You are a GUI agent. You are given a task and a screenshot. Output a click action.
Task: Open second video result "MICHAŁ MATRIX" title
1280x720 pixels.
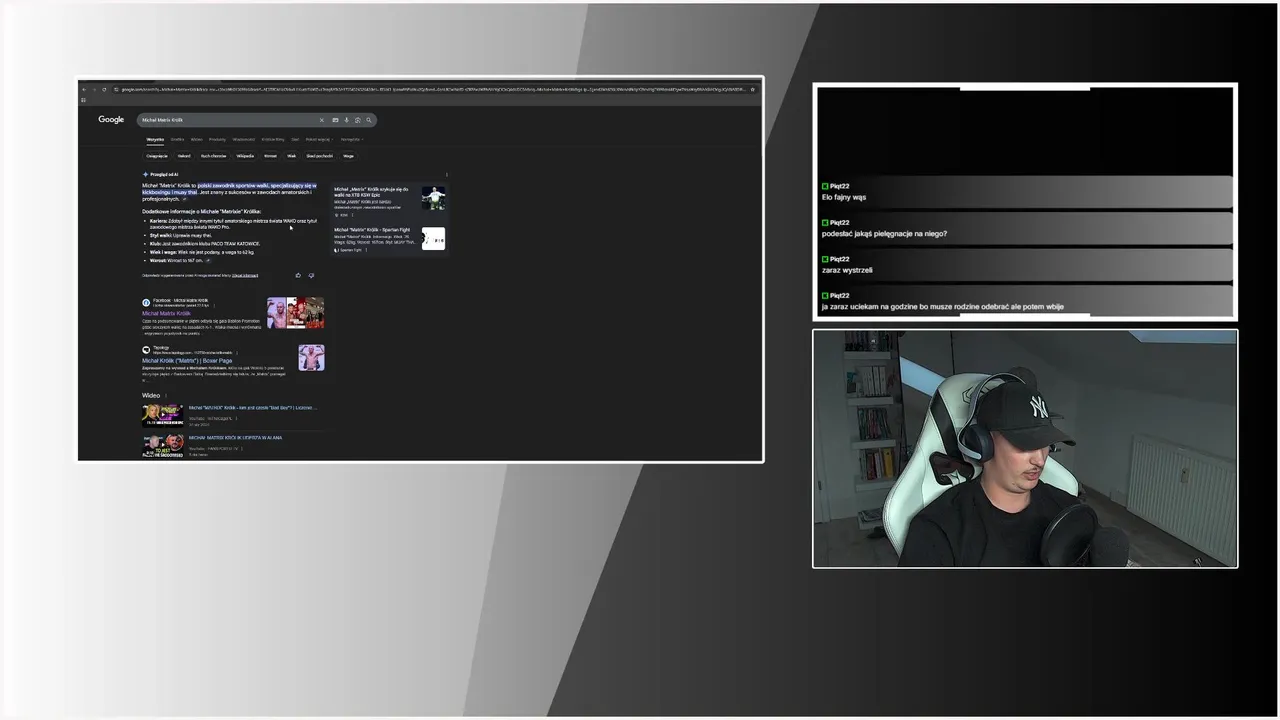coord(235,438)
